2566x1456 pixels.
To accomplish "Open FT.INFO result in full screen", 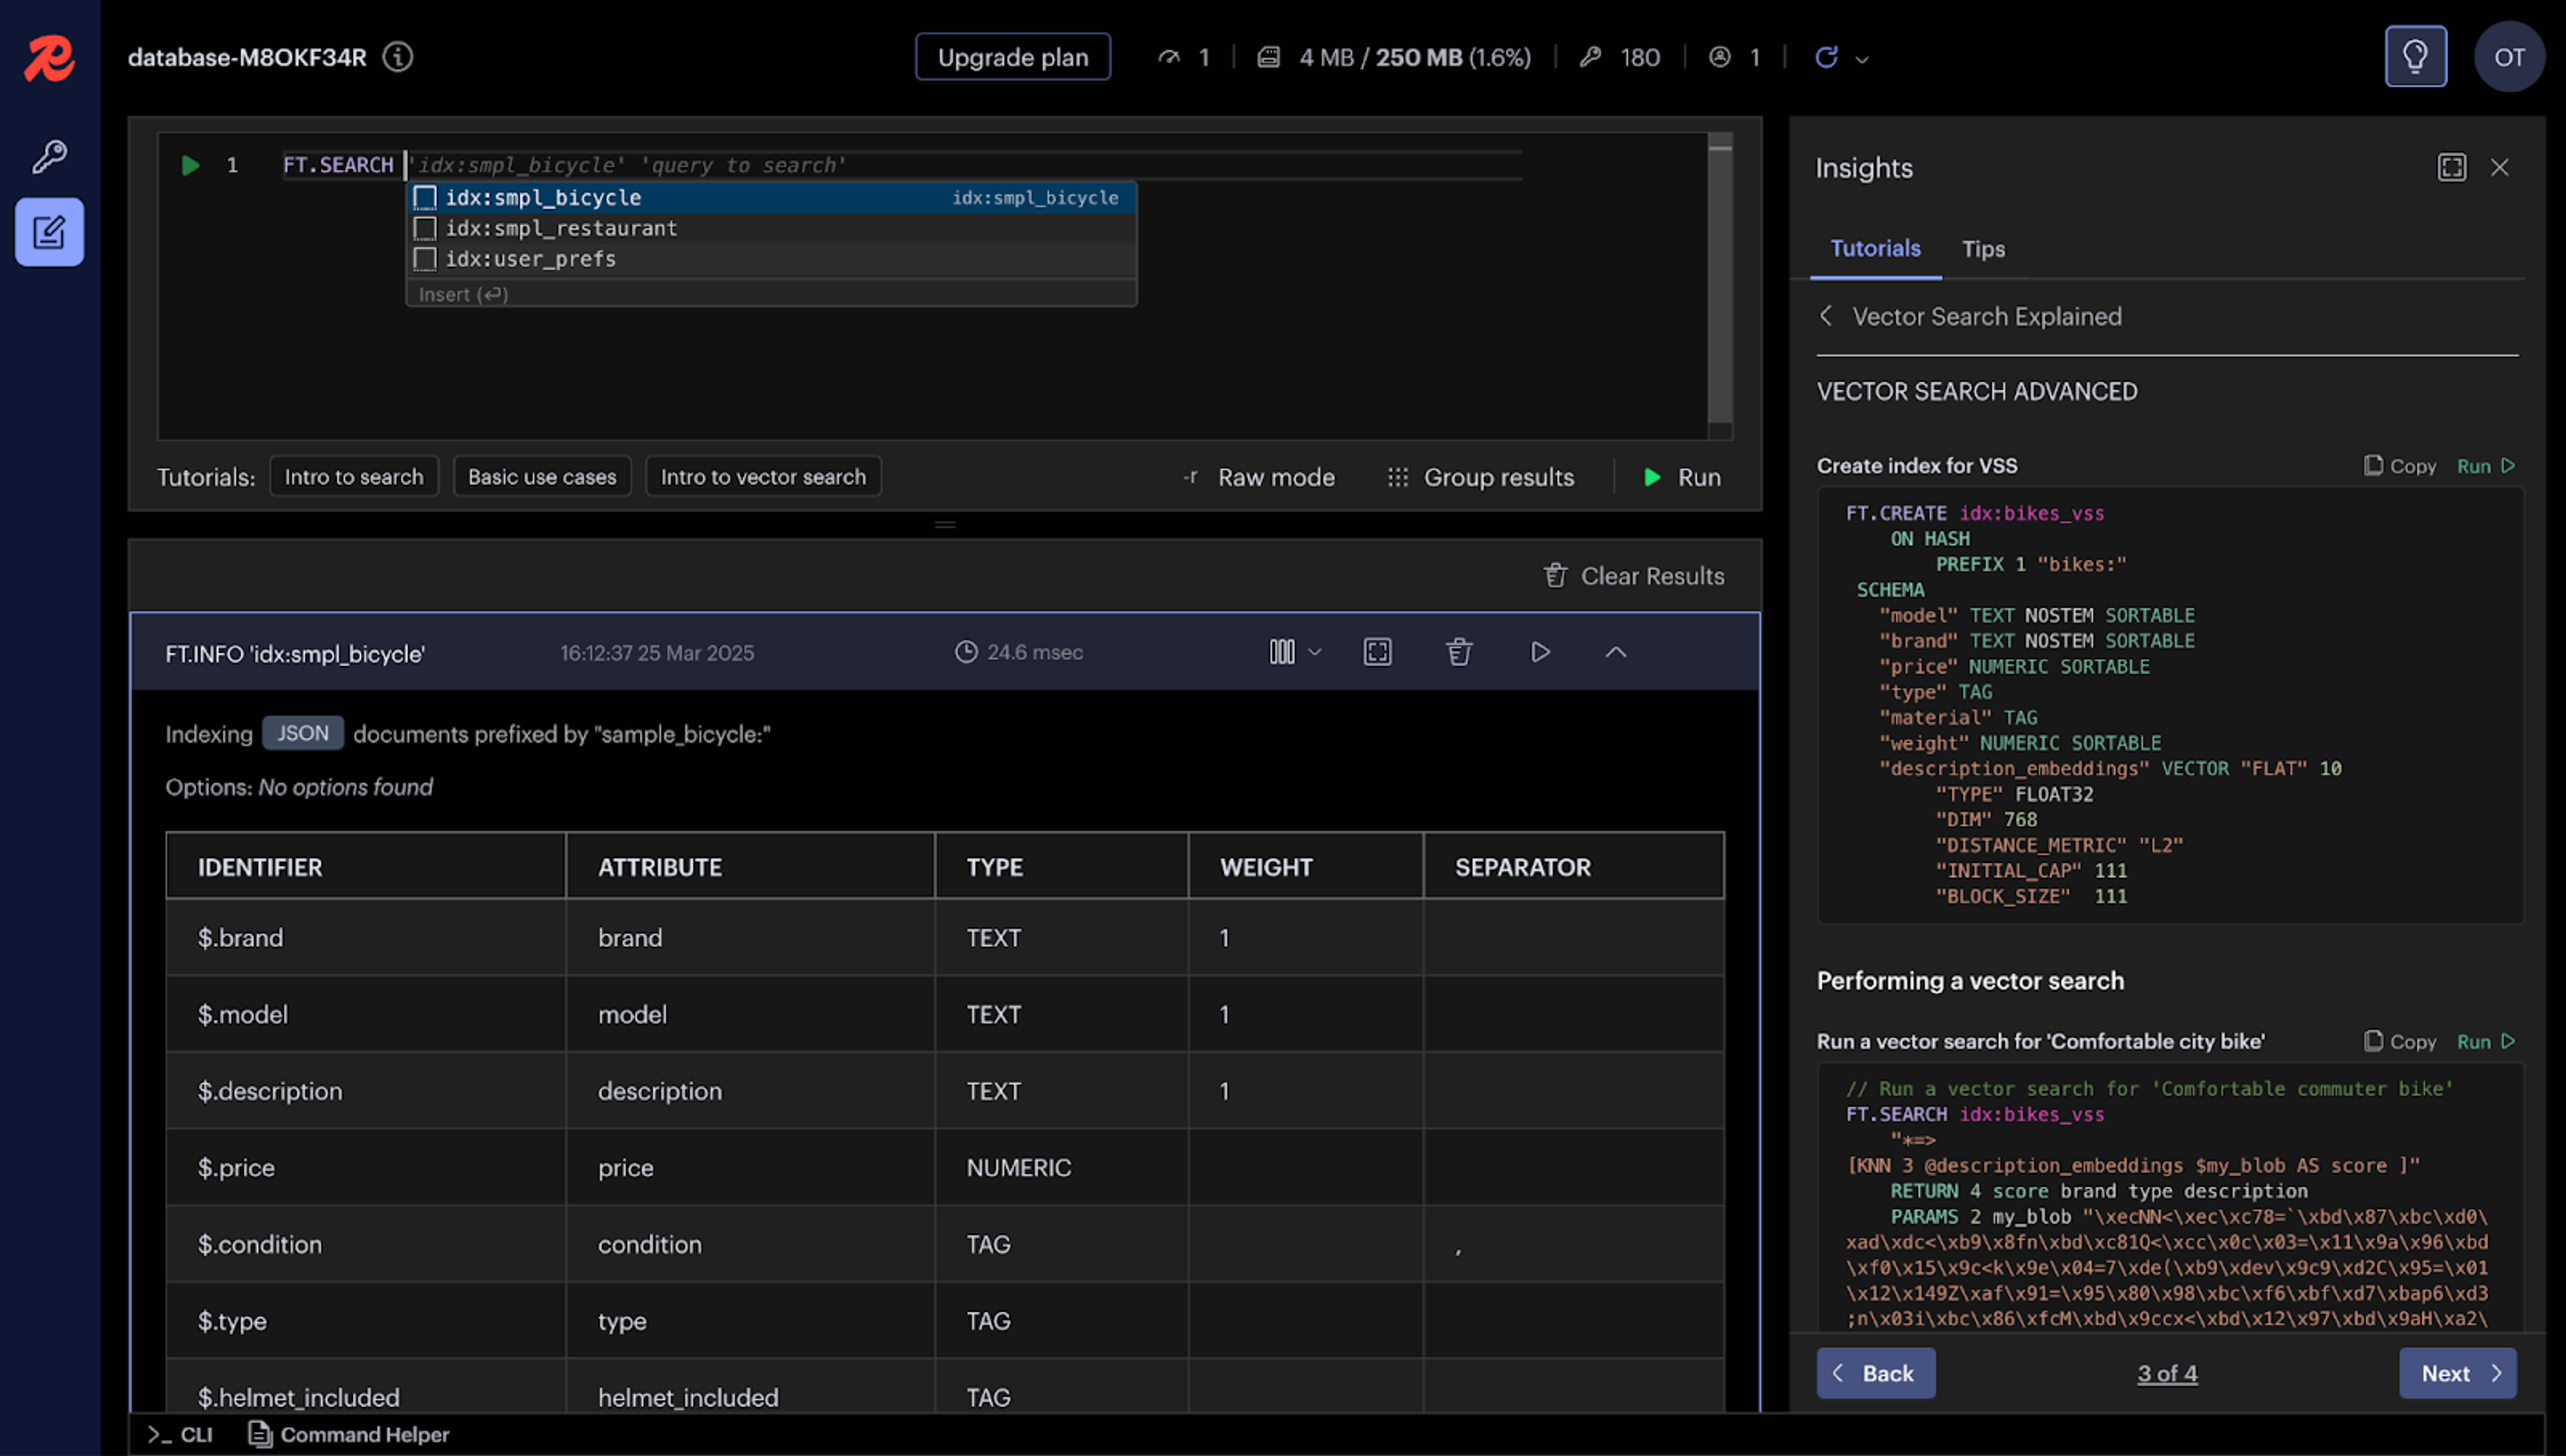I will click(1377, 652).
